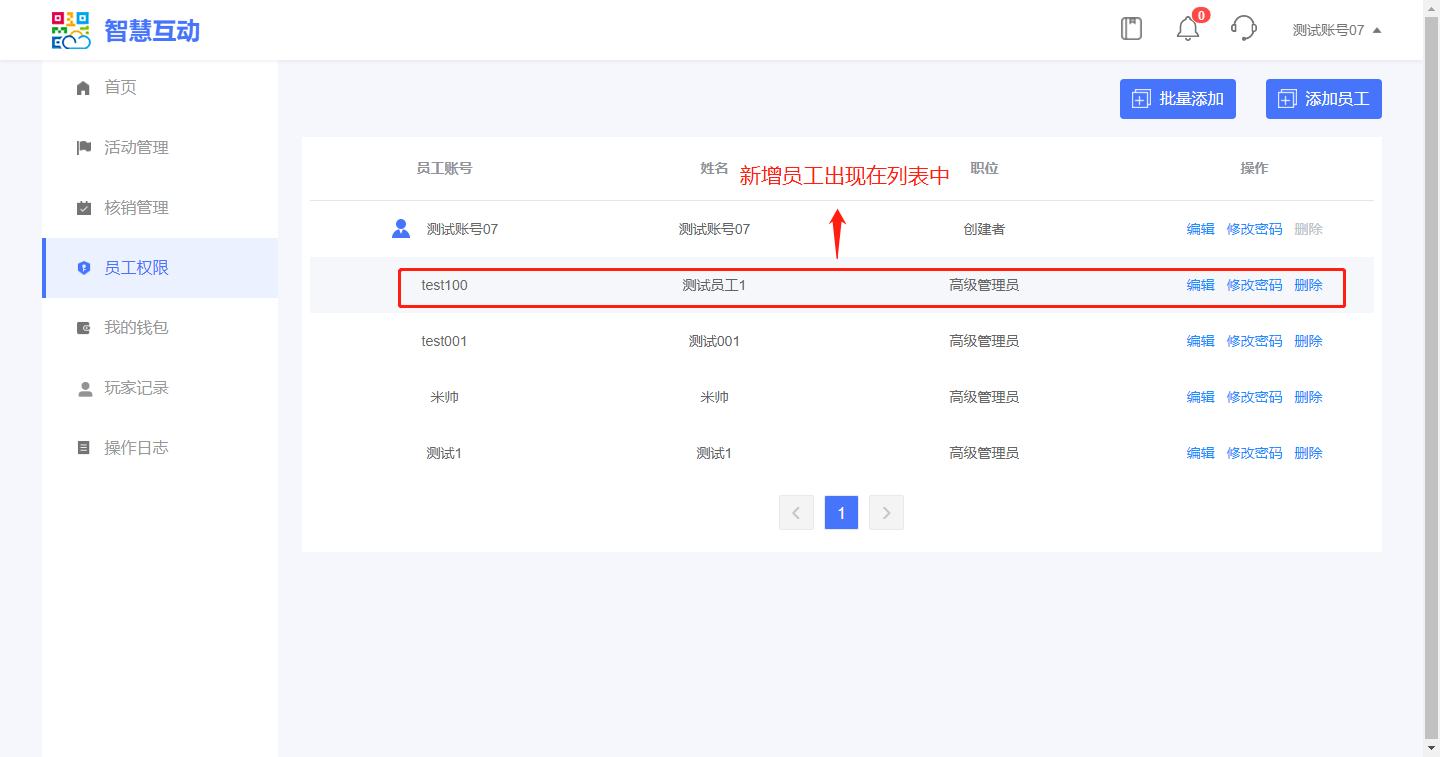
Task: Open 核销管理 in the sidebar
Action: 136,208
